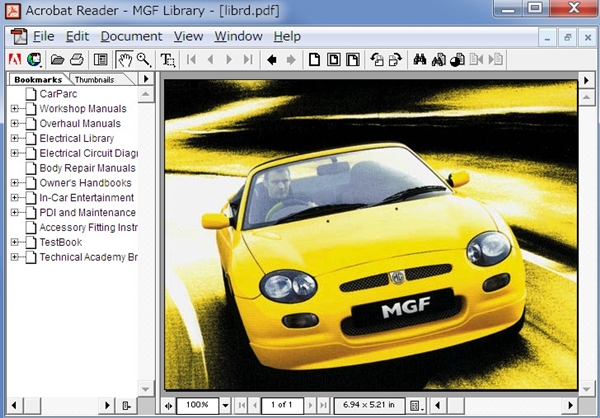
Task: Open the Edit menu
Action: click(x=77, y=36)
